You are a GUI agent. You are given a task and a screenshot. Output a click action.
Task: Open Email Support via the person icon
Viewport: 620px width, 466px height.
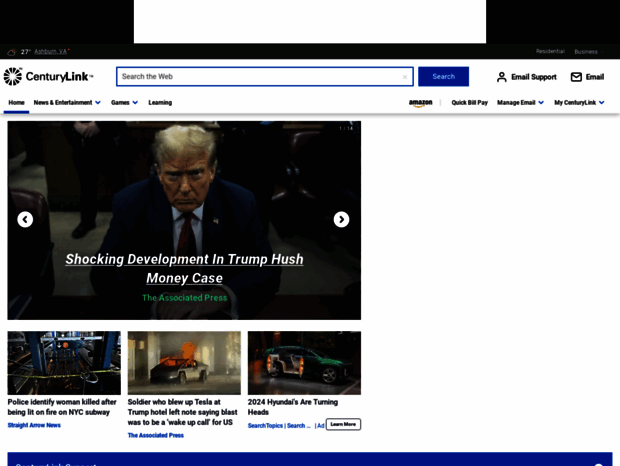tap(502, 77)
